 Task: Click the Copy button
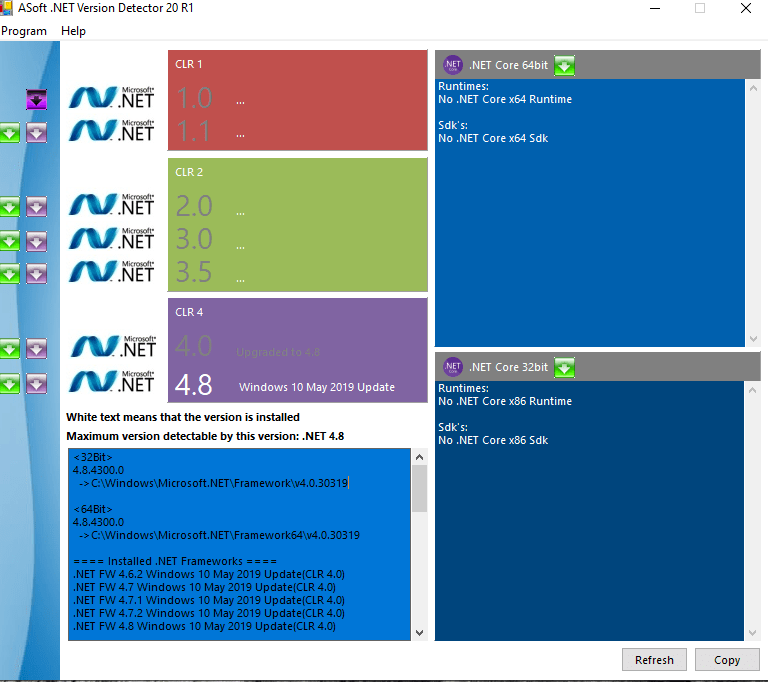[727, 660]
